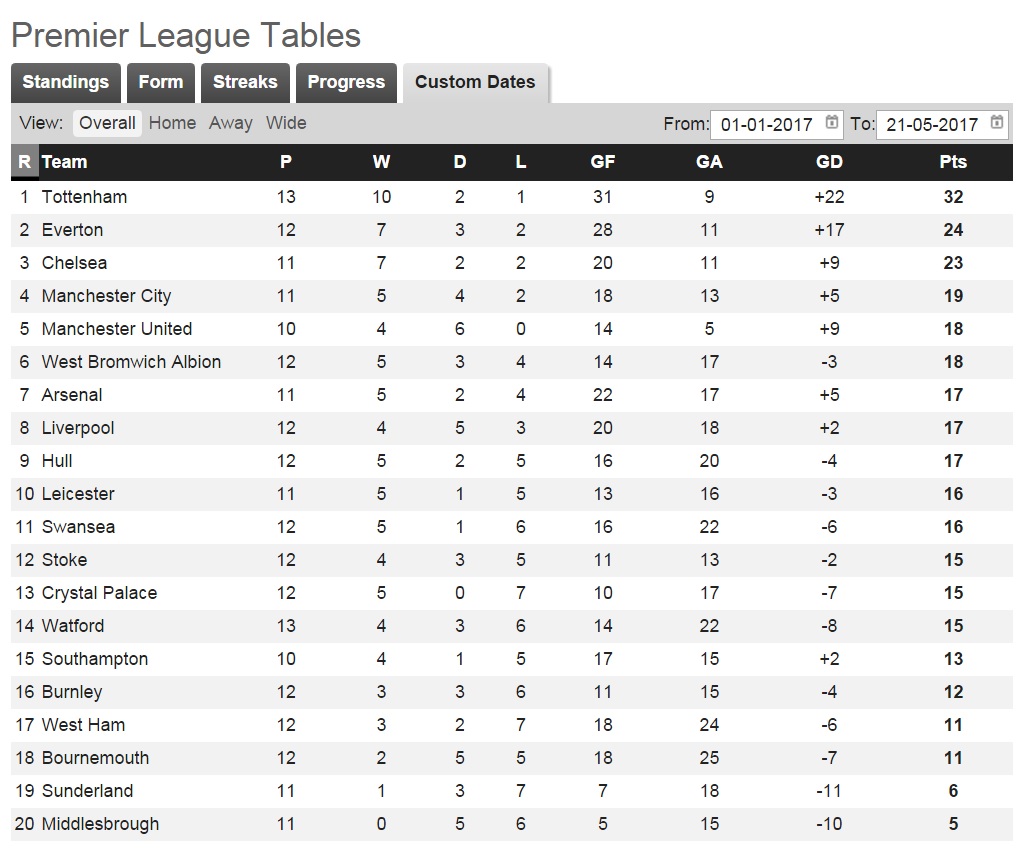
Task: Switch view to Home results
Action: coord(173,123)
